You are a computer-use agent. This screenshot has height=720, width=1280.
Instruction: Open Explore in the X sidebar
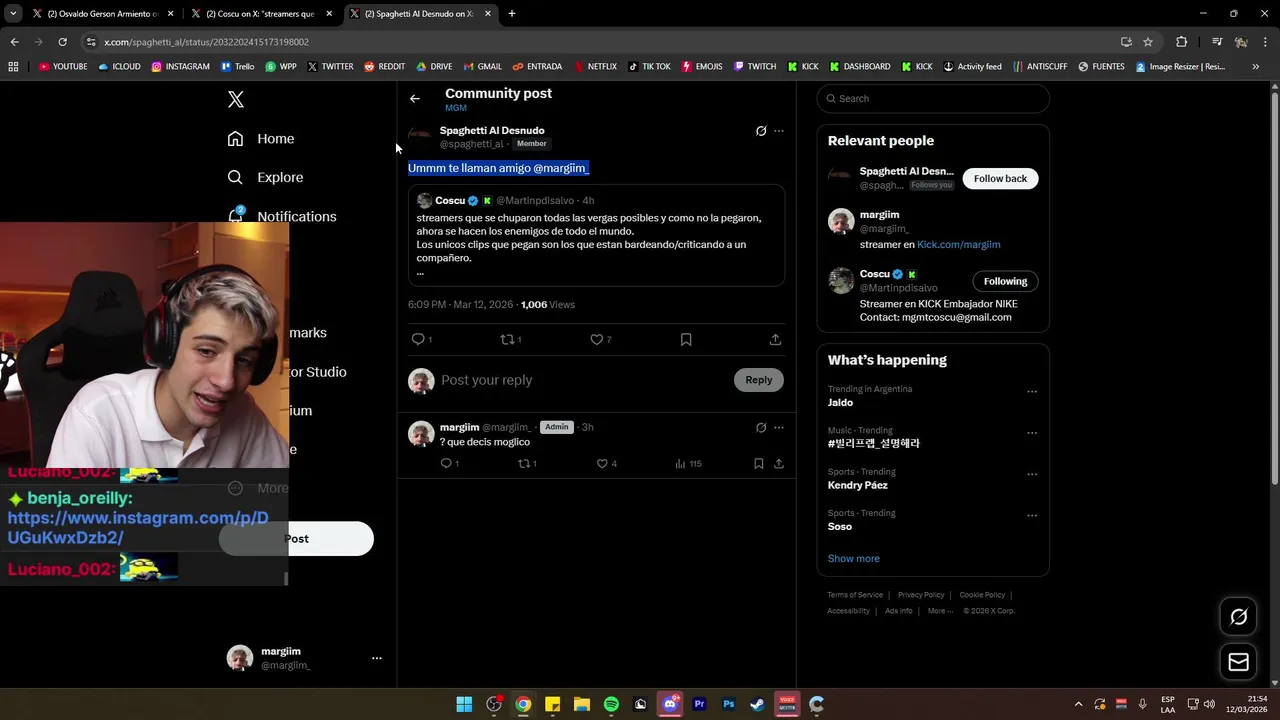tap(265, 177)
